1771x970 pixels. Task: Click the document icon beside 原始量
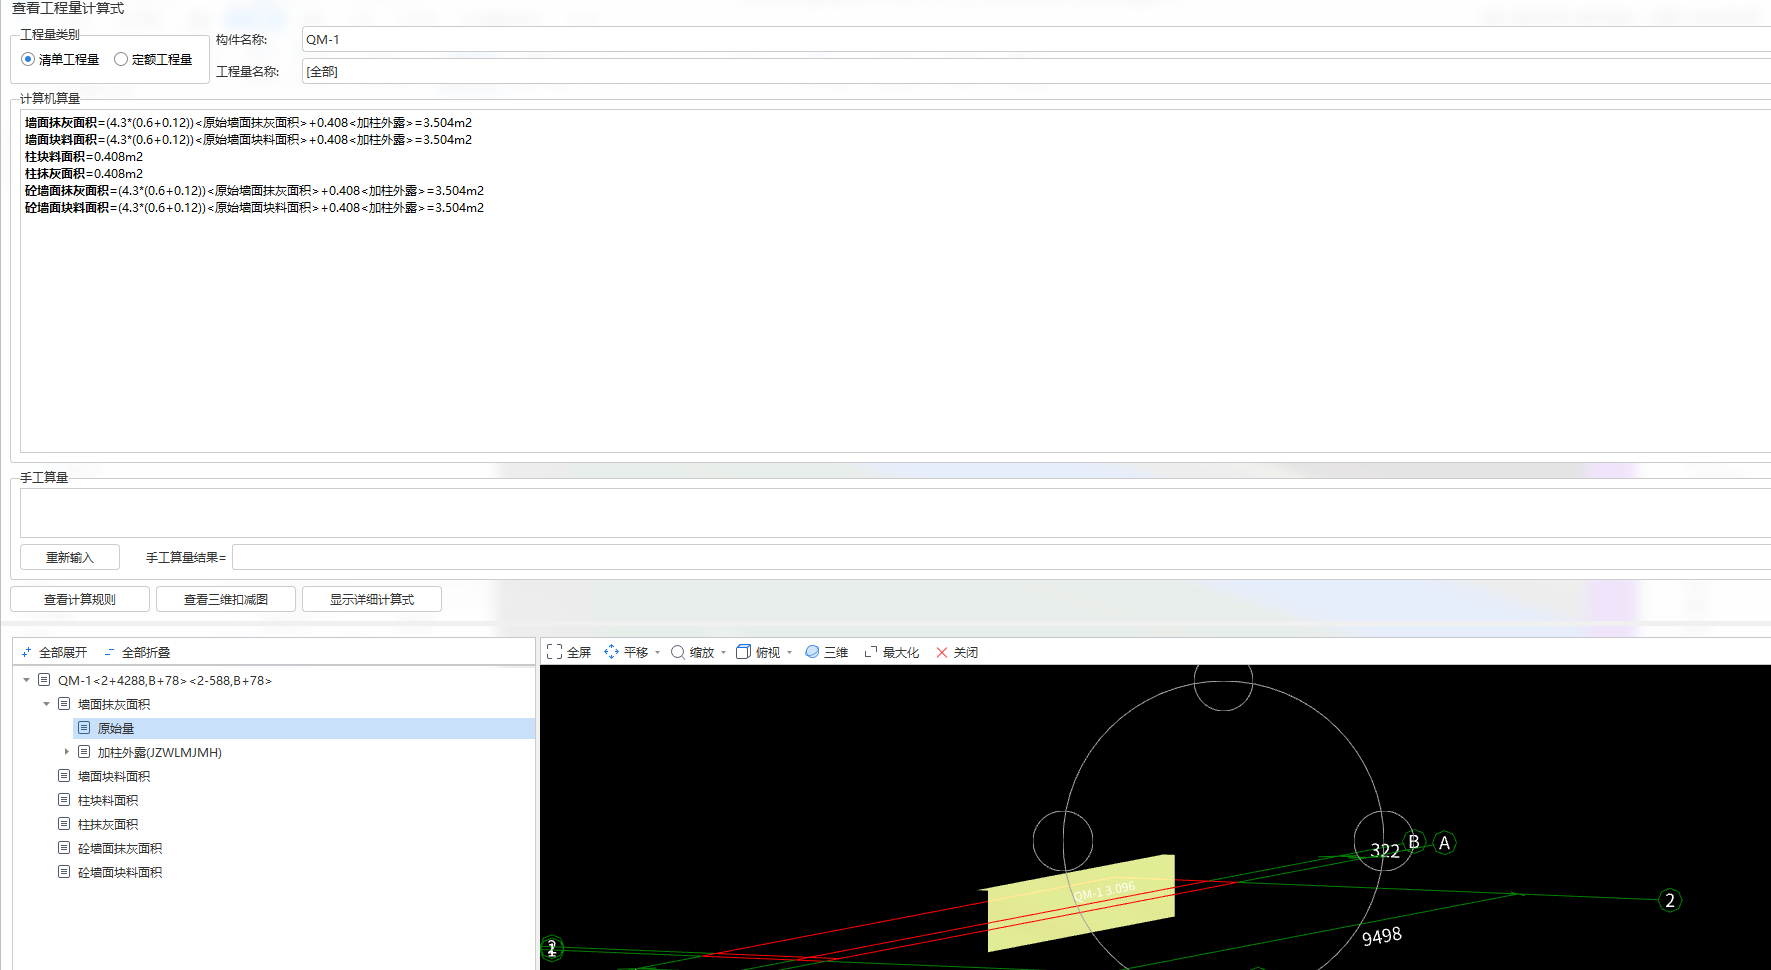pyautogui.click(x=84, y=728)
